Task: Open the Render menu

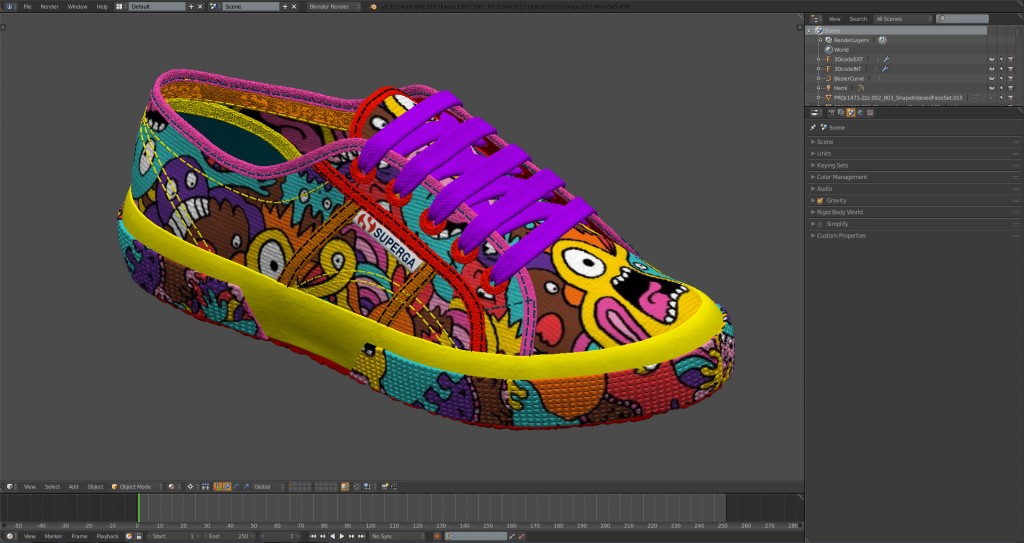Action: point(50,7)
